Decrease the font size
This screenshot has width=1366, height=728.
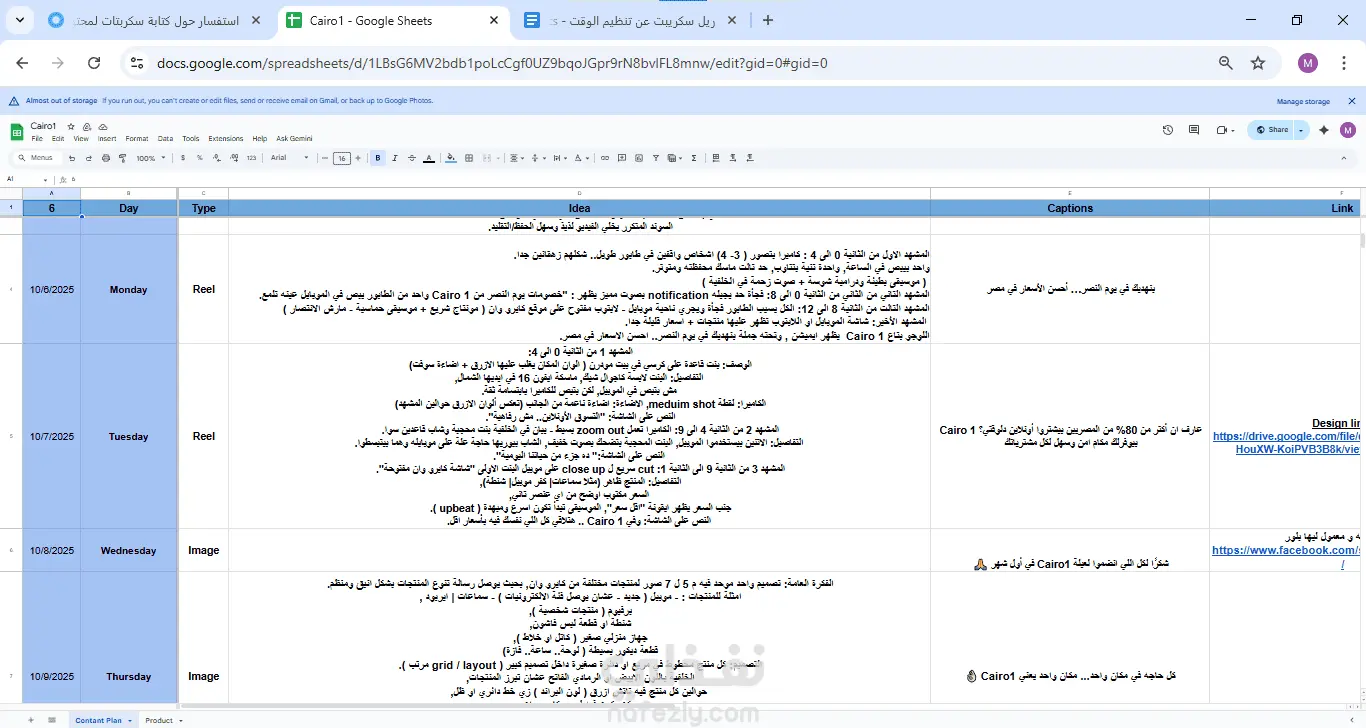325,158
